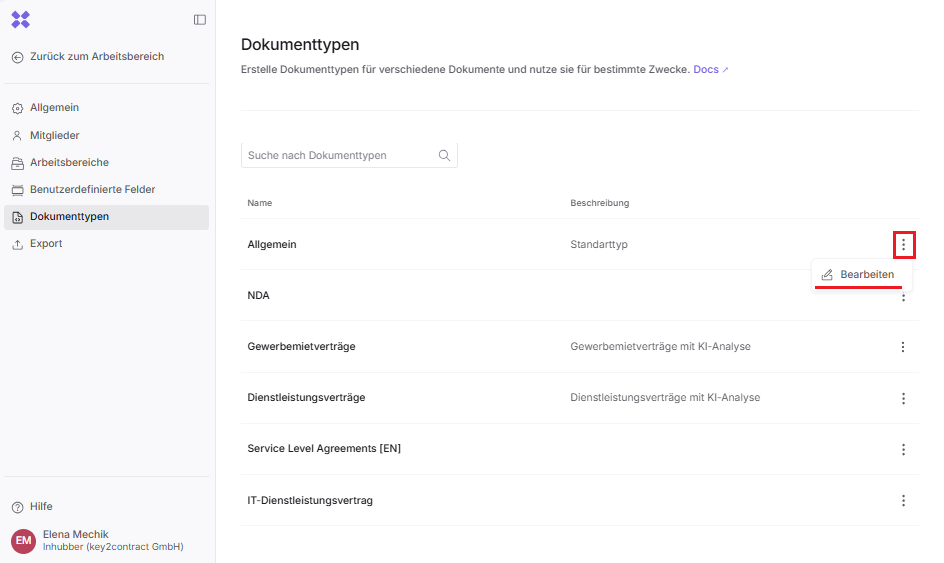Open three-dot menu for Allgemein row
Screen dimensions: 944x563
point(903,244)
